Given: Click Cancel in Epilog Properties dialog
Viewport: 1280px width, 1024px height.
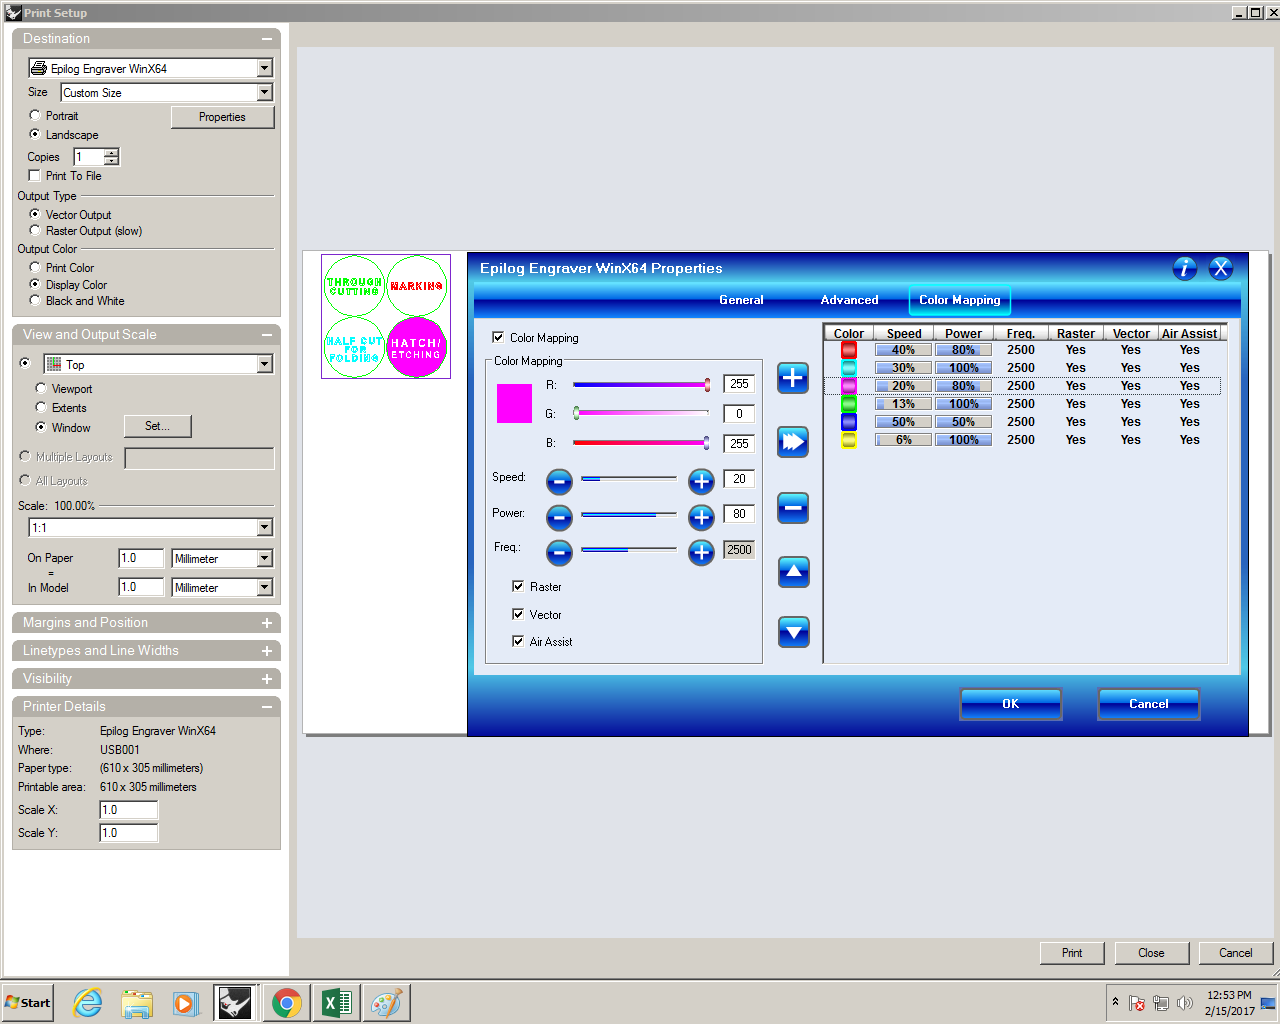Looking at the screenshot, I should pos(1149,704).
